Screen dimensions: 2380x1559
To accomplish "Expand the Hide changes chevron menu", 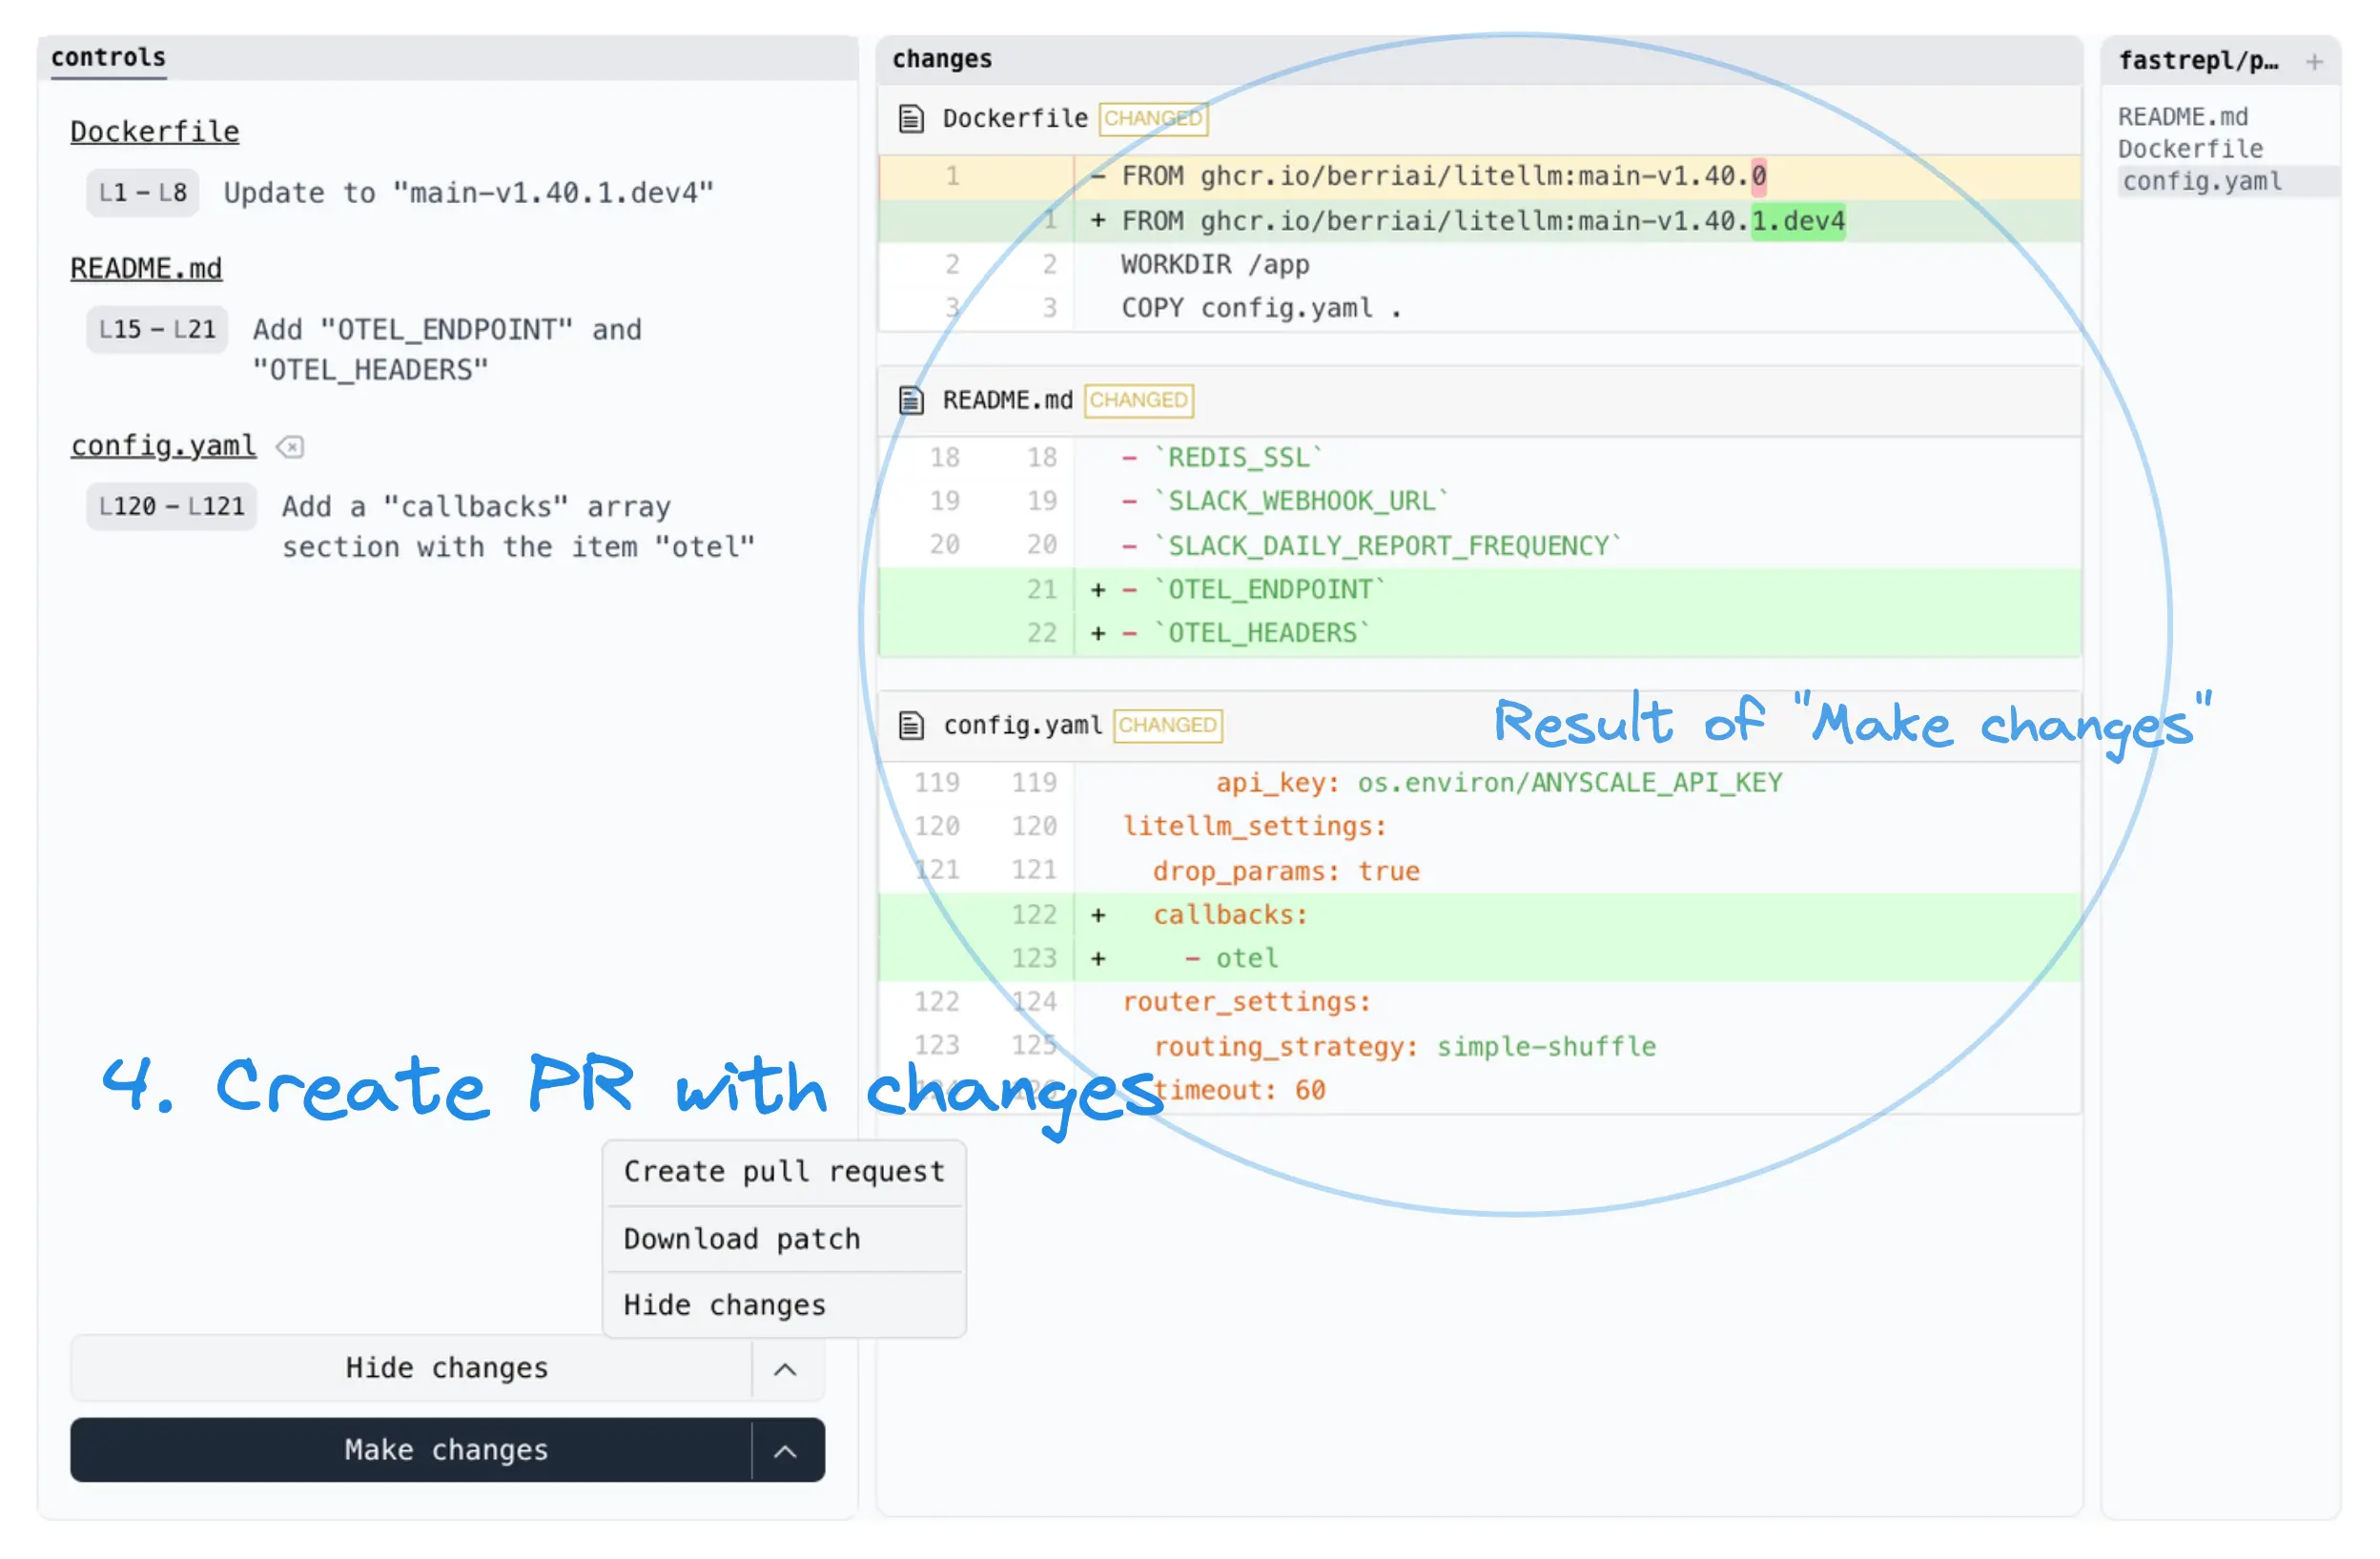I will 786,1369.
